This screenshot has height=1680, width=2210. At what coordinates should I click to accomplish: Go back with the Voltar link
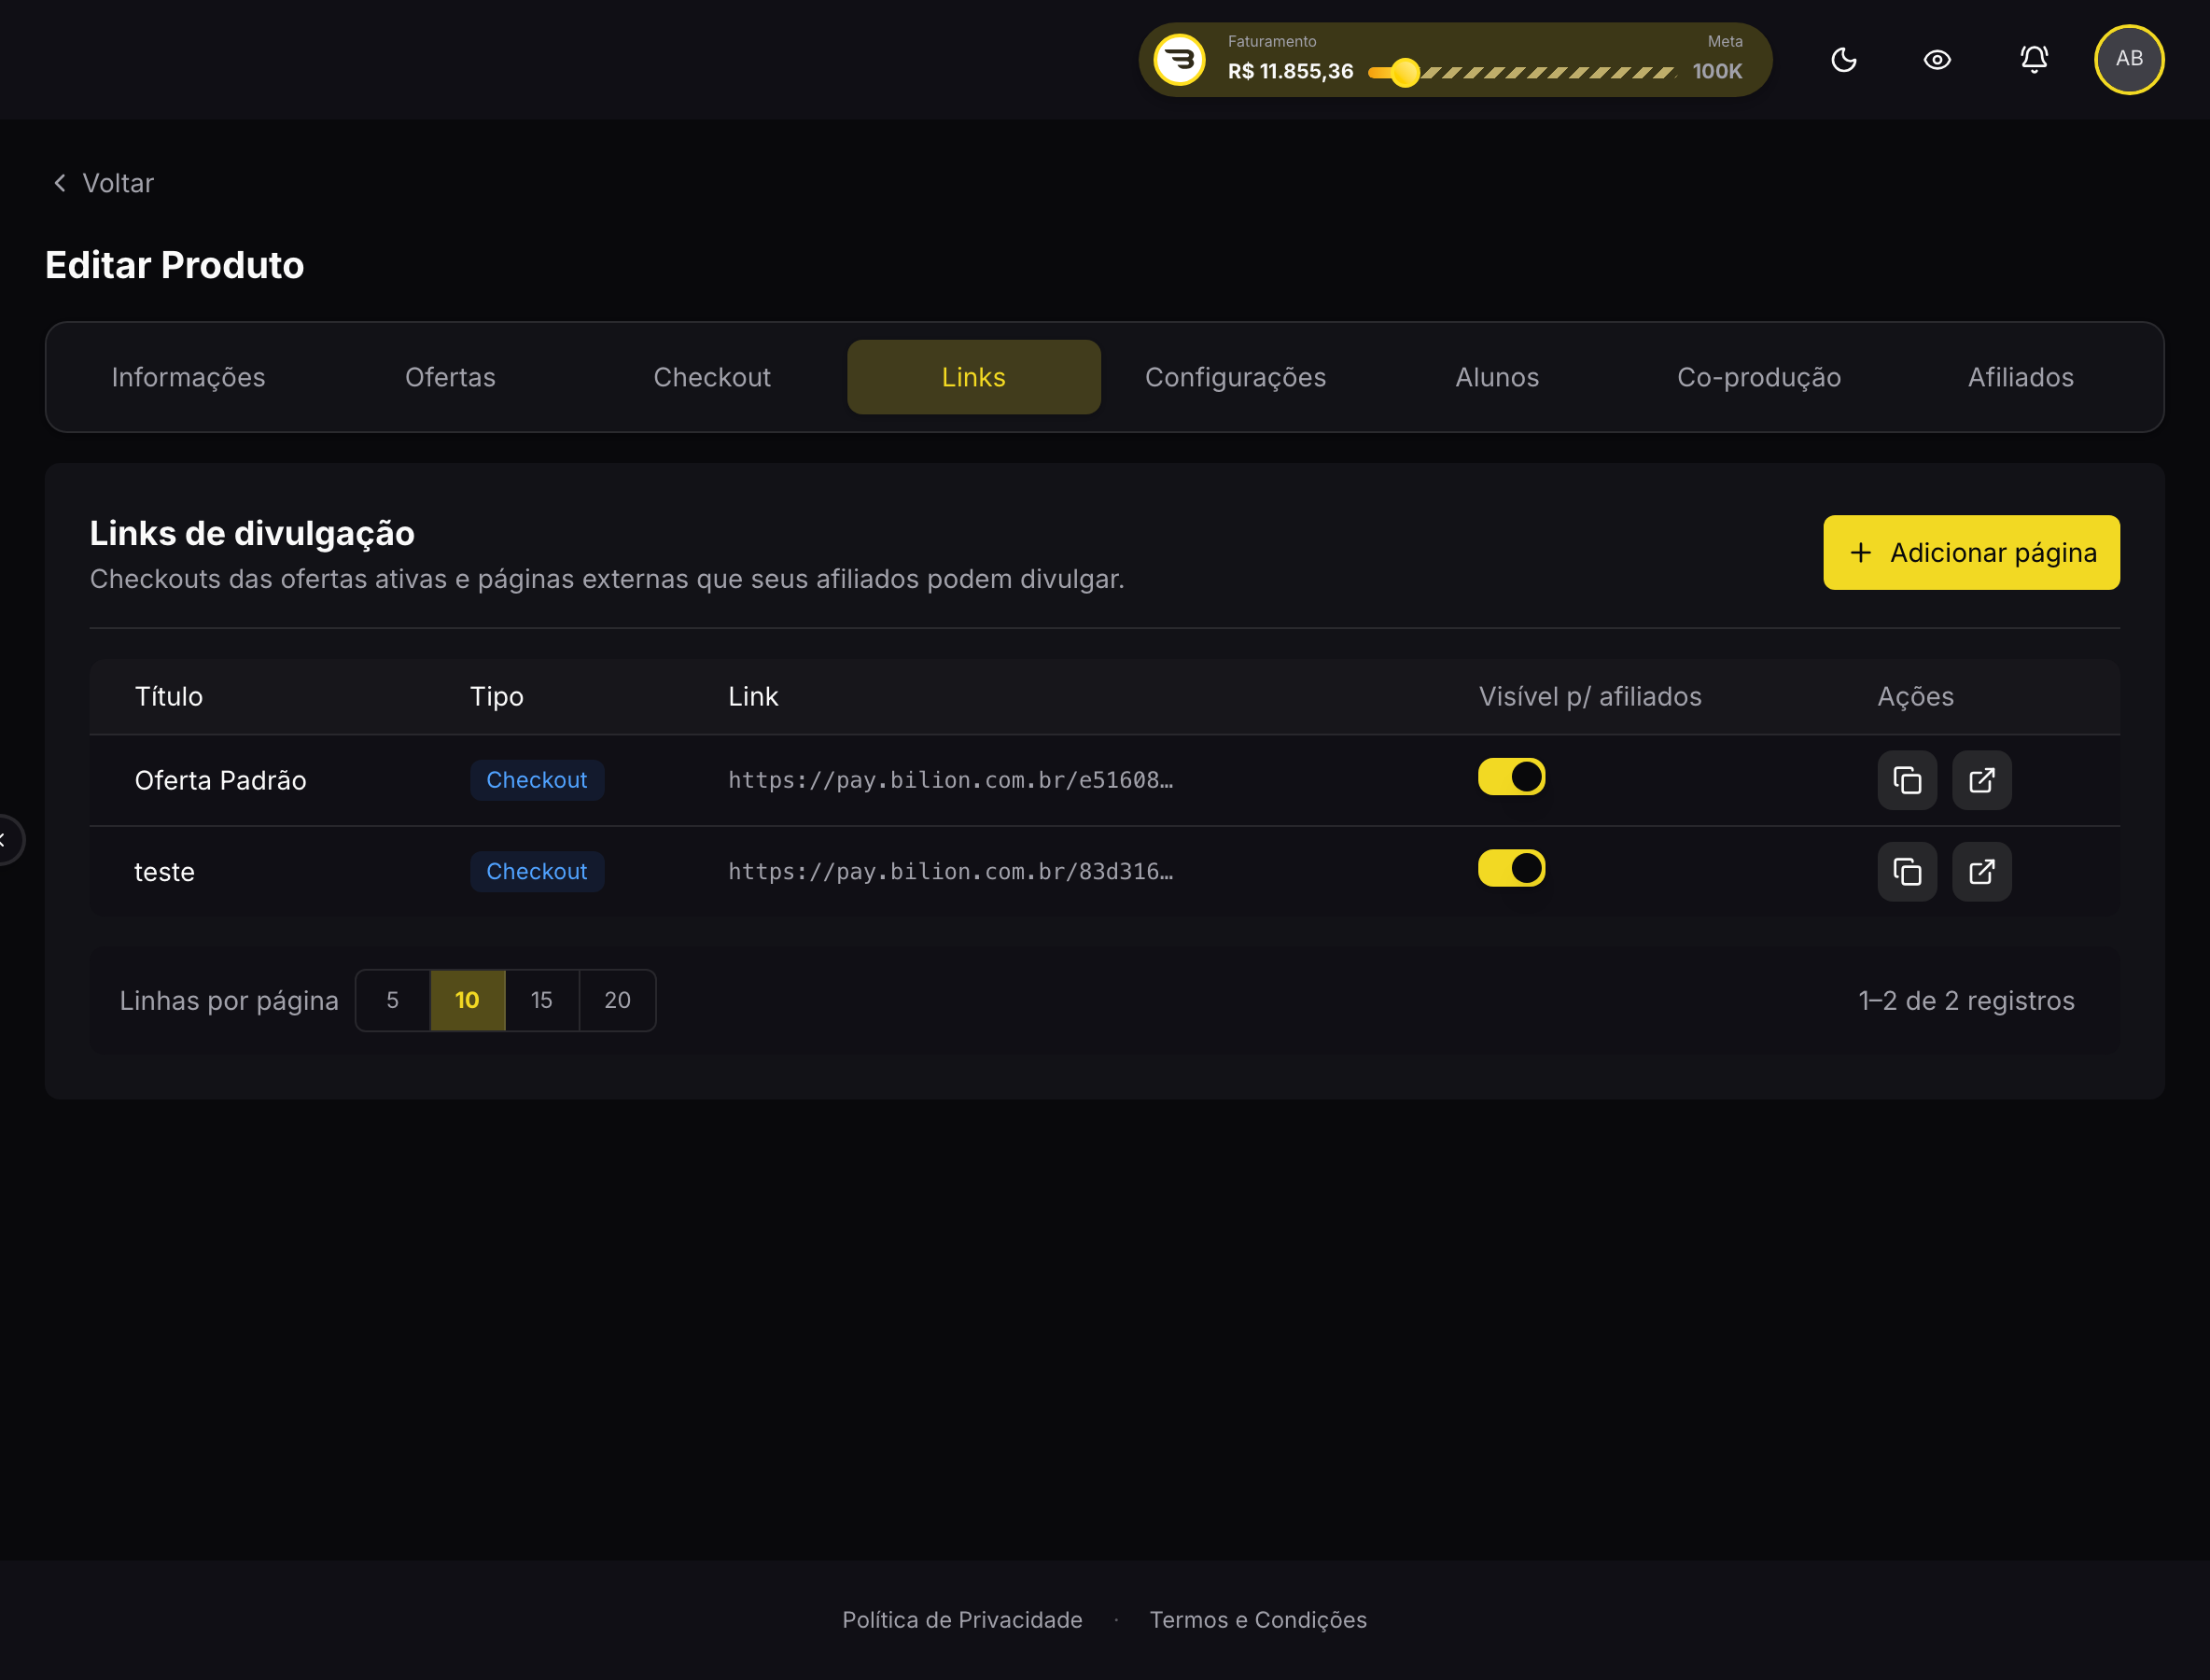(x=103, y=183)
